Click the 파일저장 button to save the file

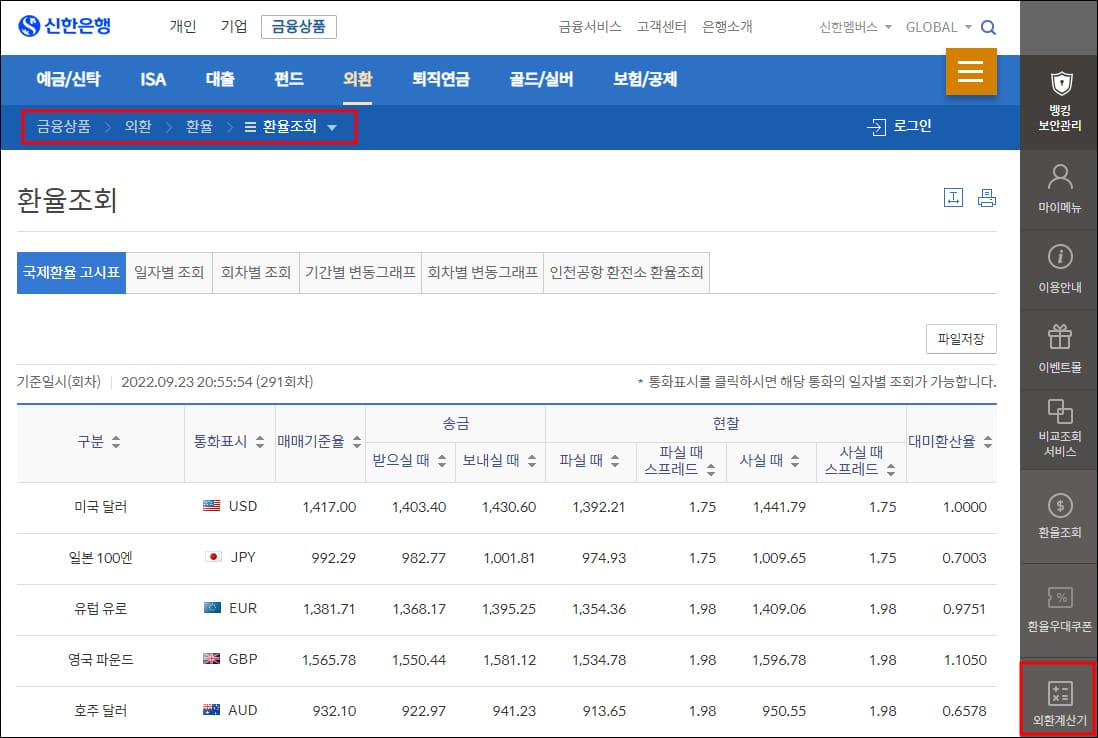[x=961, y=338]
